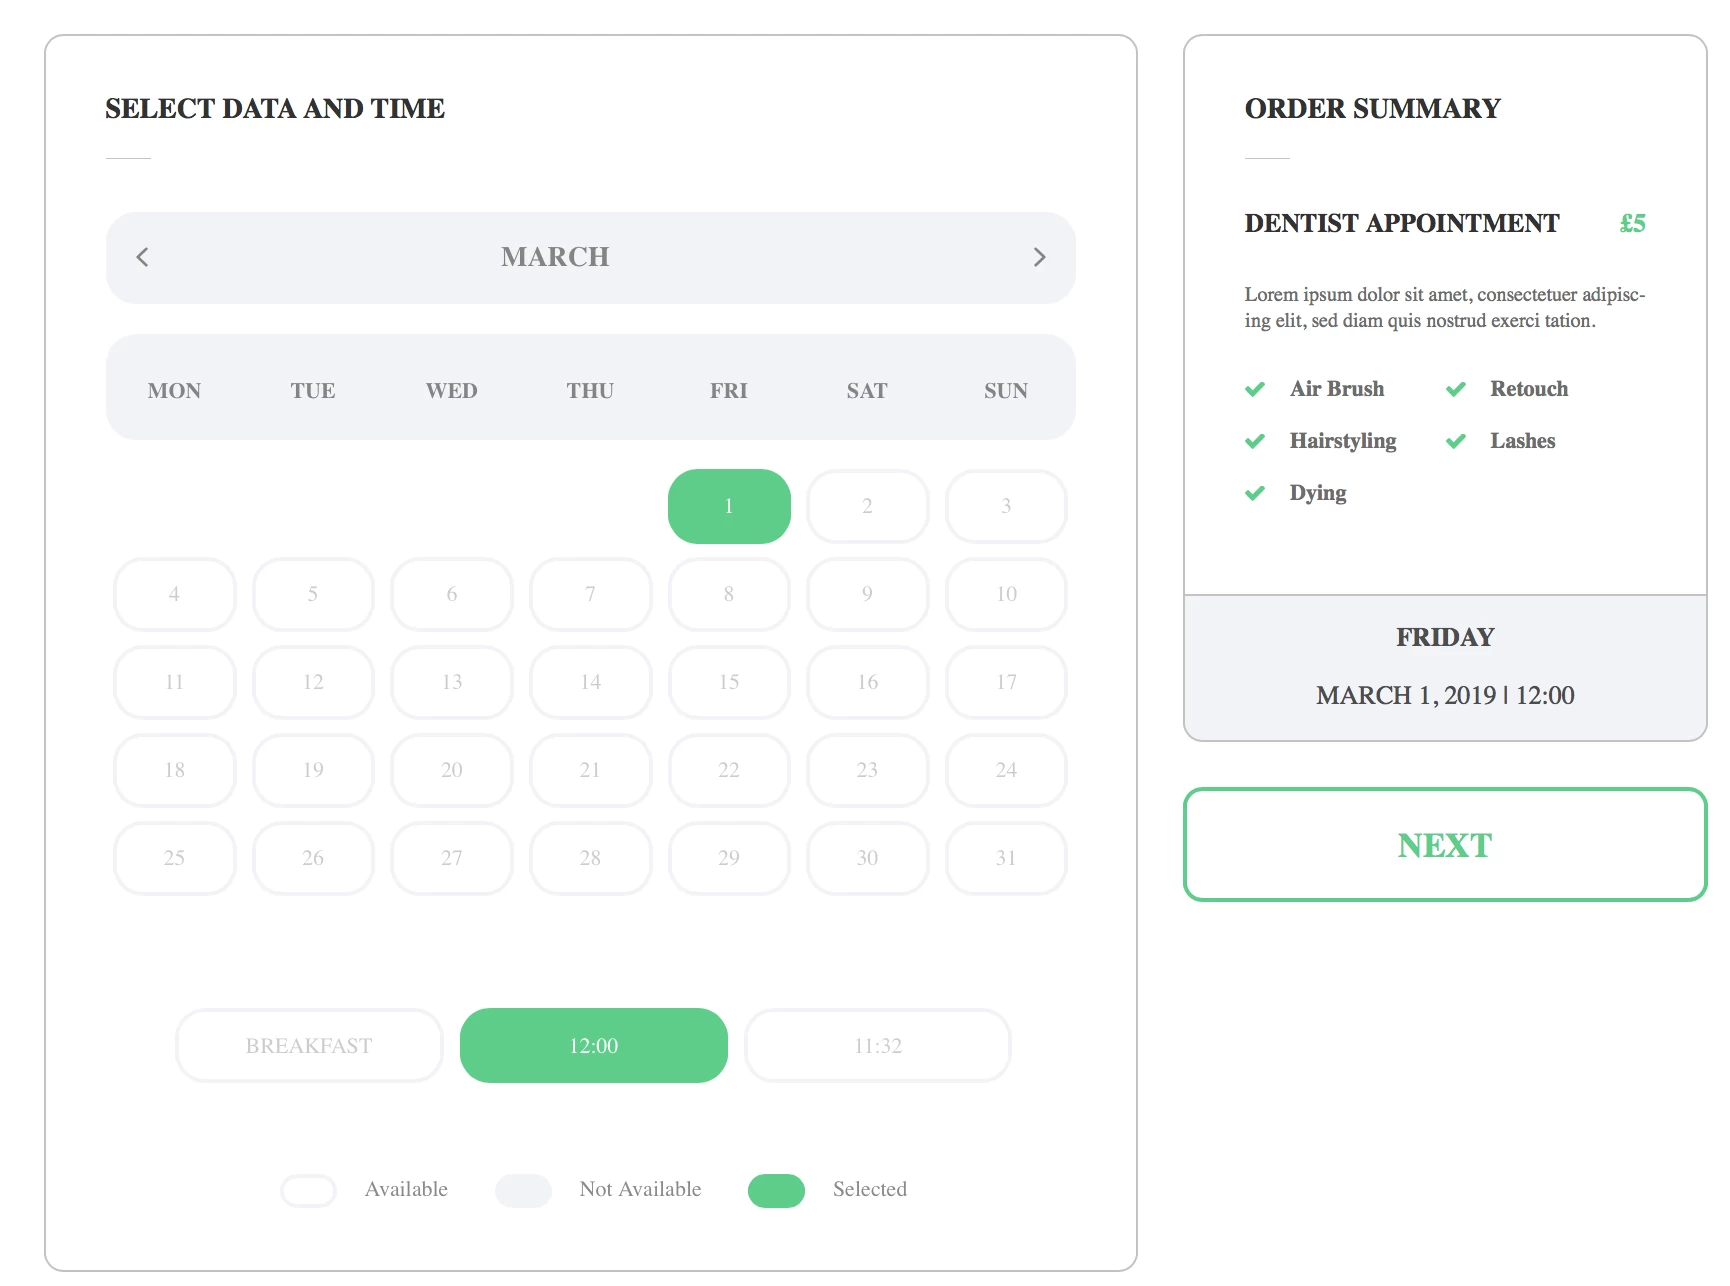Choose the 11:32 time slot
The image size is (1730, 1286).
point(878,1045)
